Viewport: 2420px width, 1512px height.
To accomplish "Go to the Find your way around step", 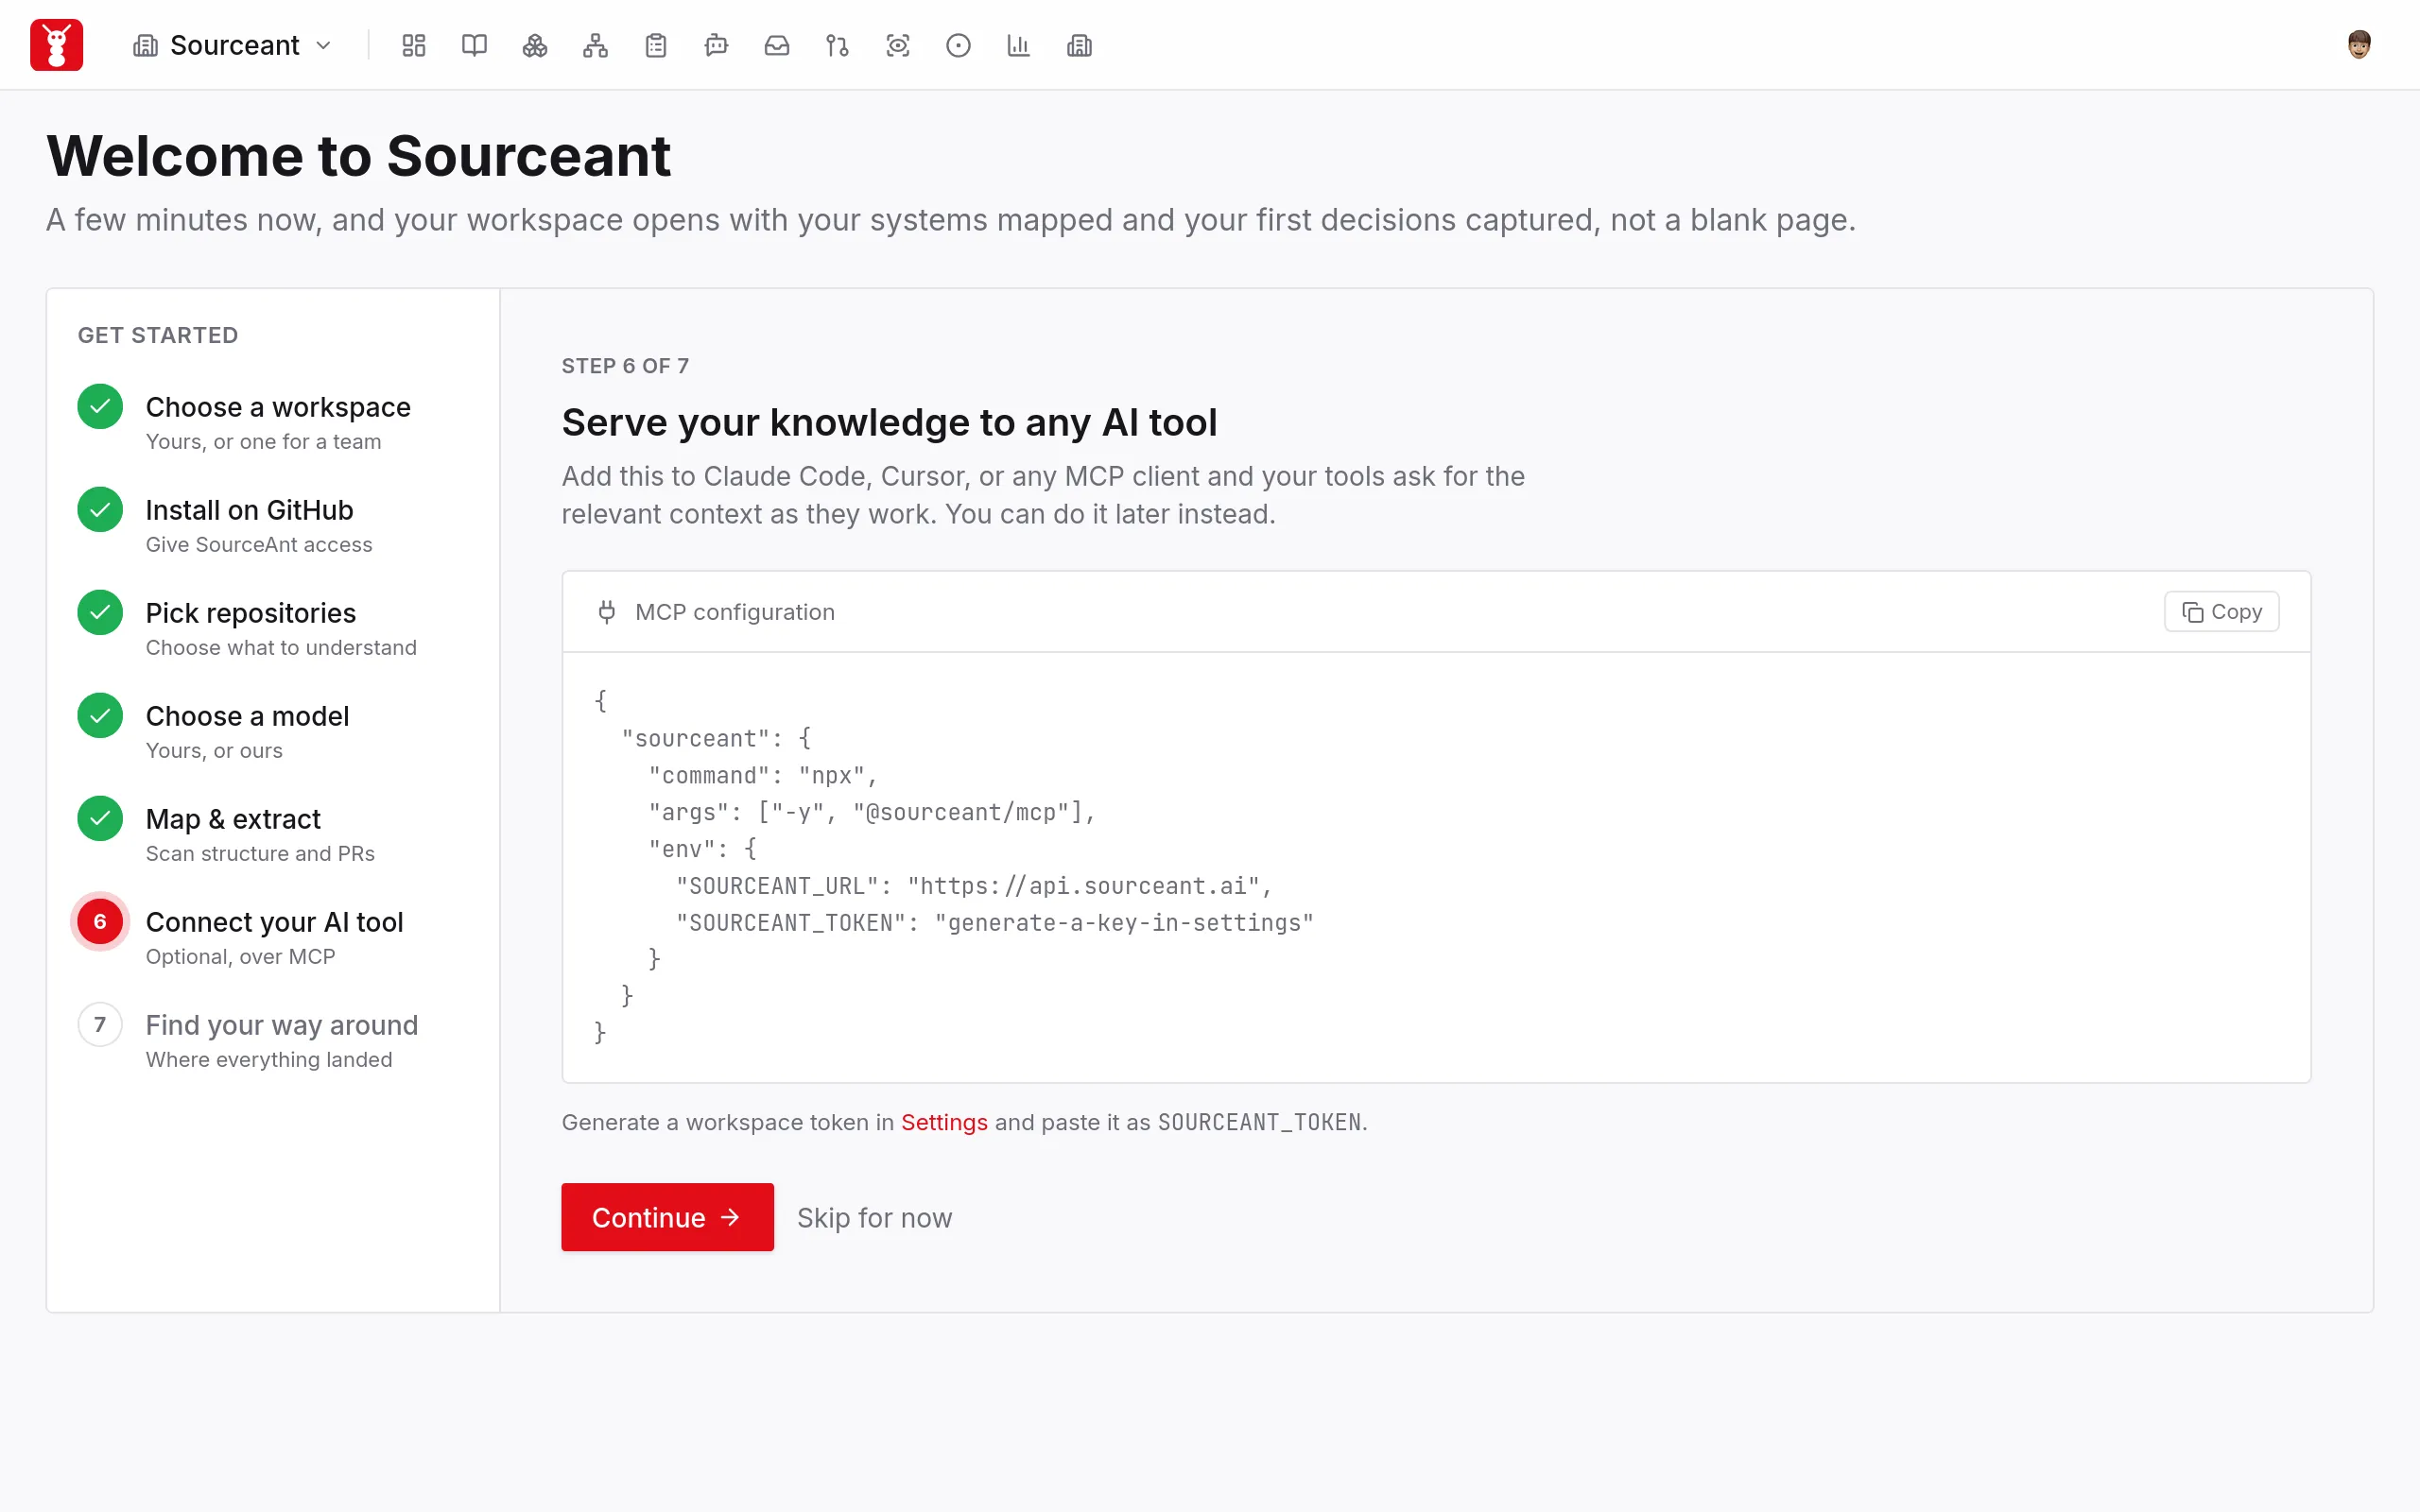I will coord(272,1040).
